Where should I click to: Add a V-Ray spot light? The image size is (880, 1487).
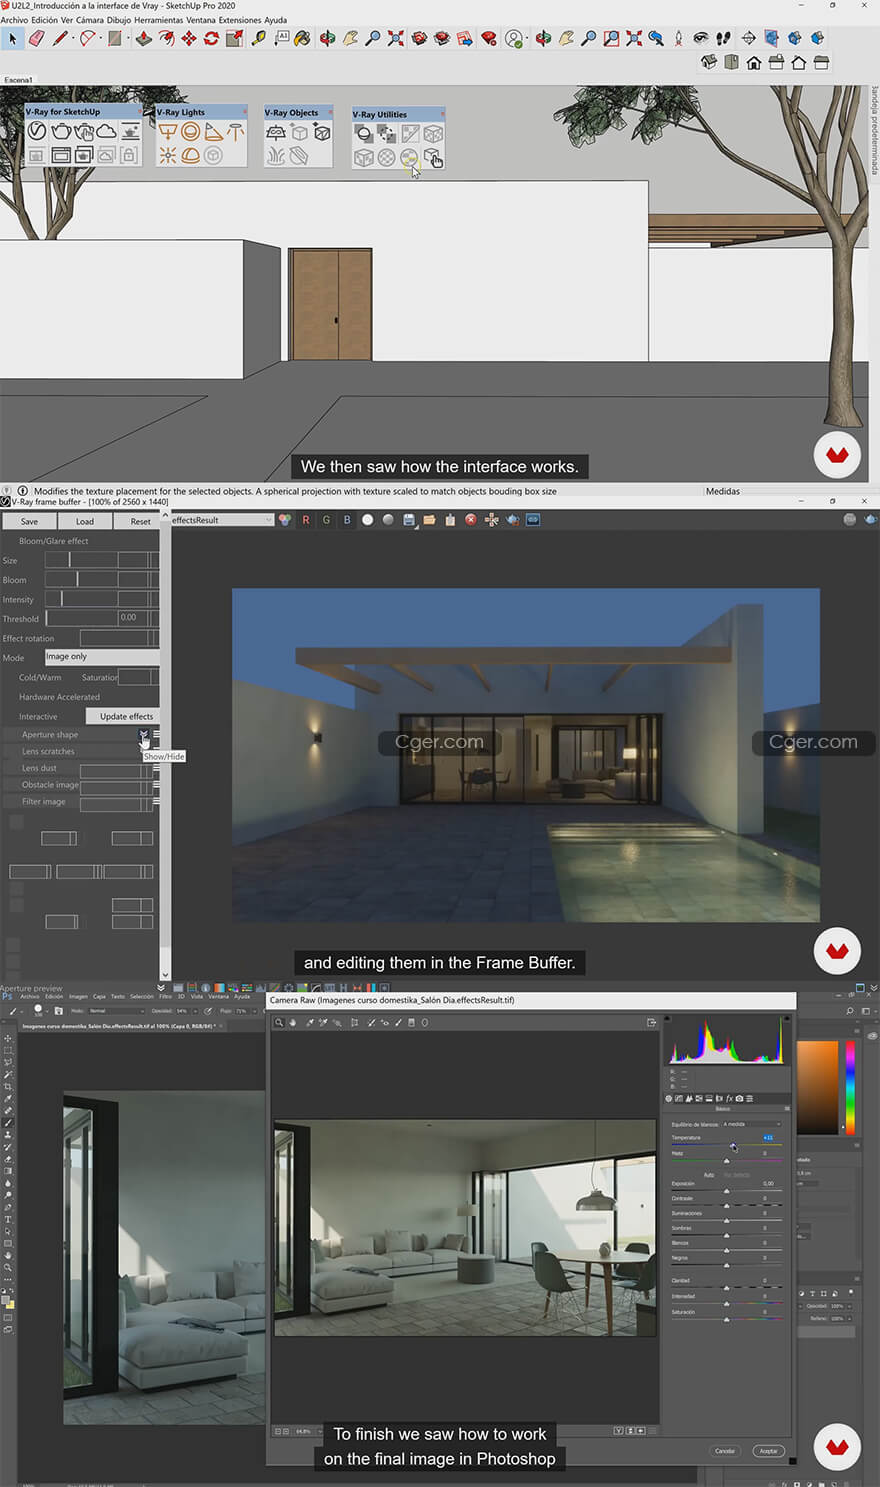pyautogui.click(x=213, y=132)
